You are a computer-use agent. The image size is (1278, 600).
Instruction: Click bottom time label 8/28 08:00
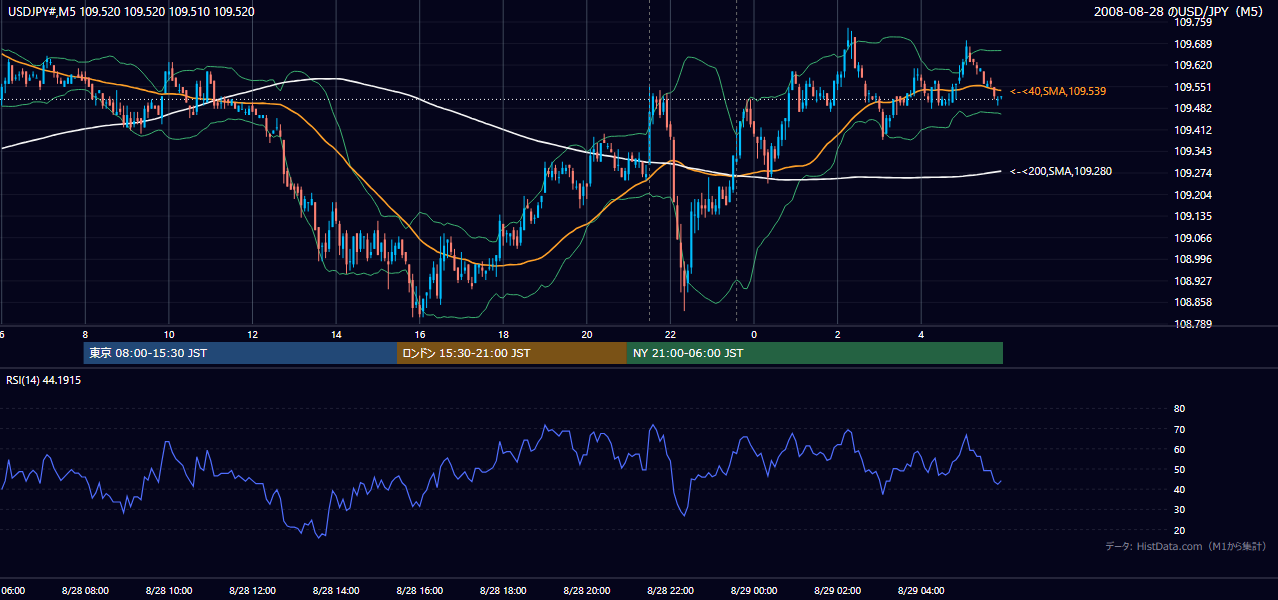tap(85, 590)
